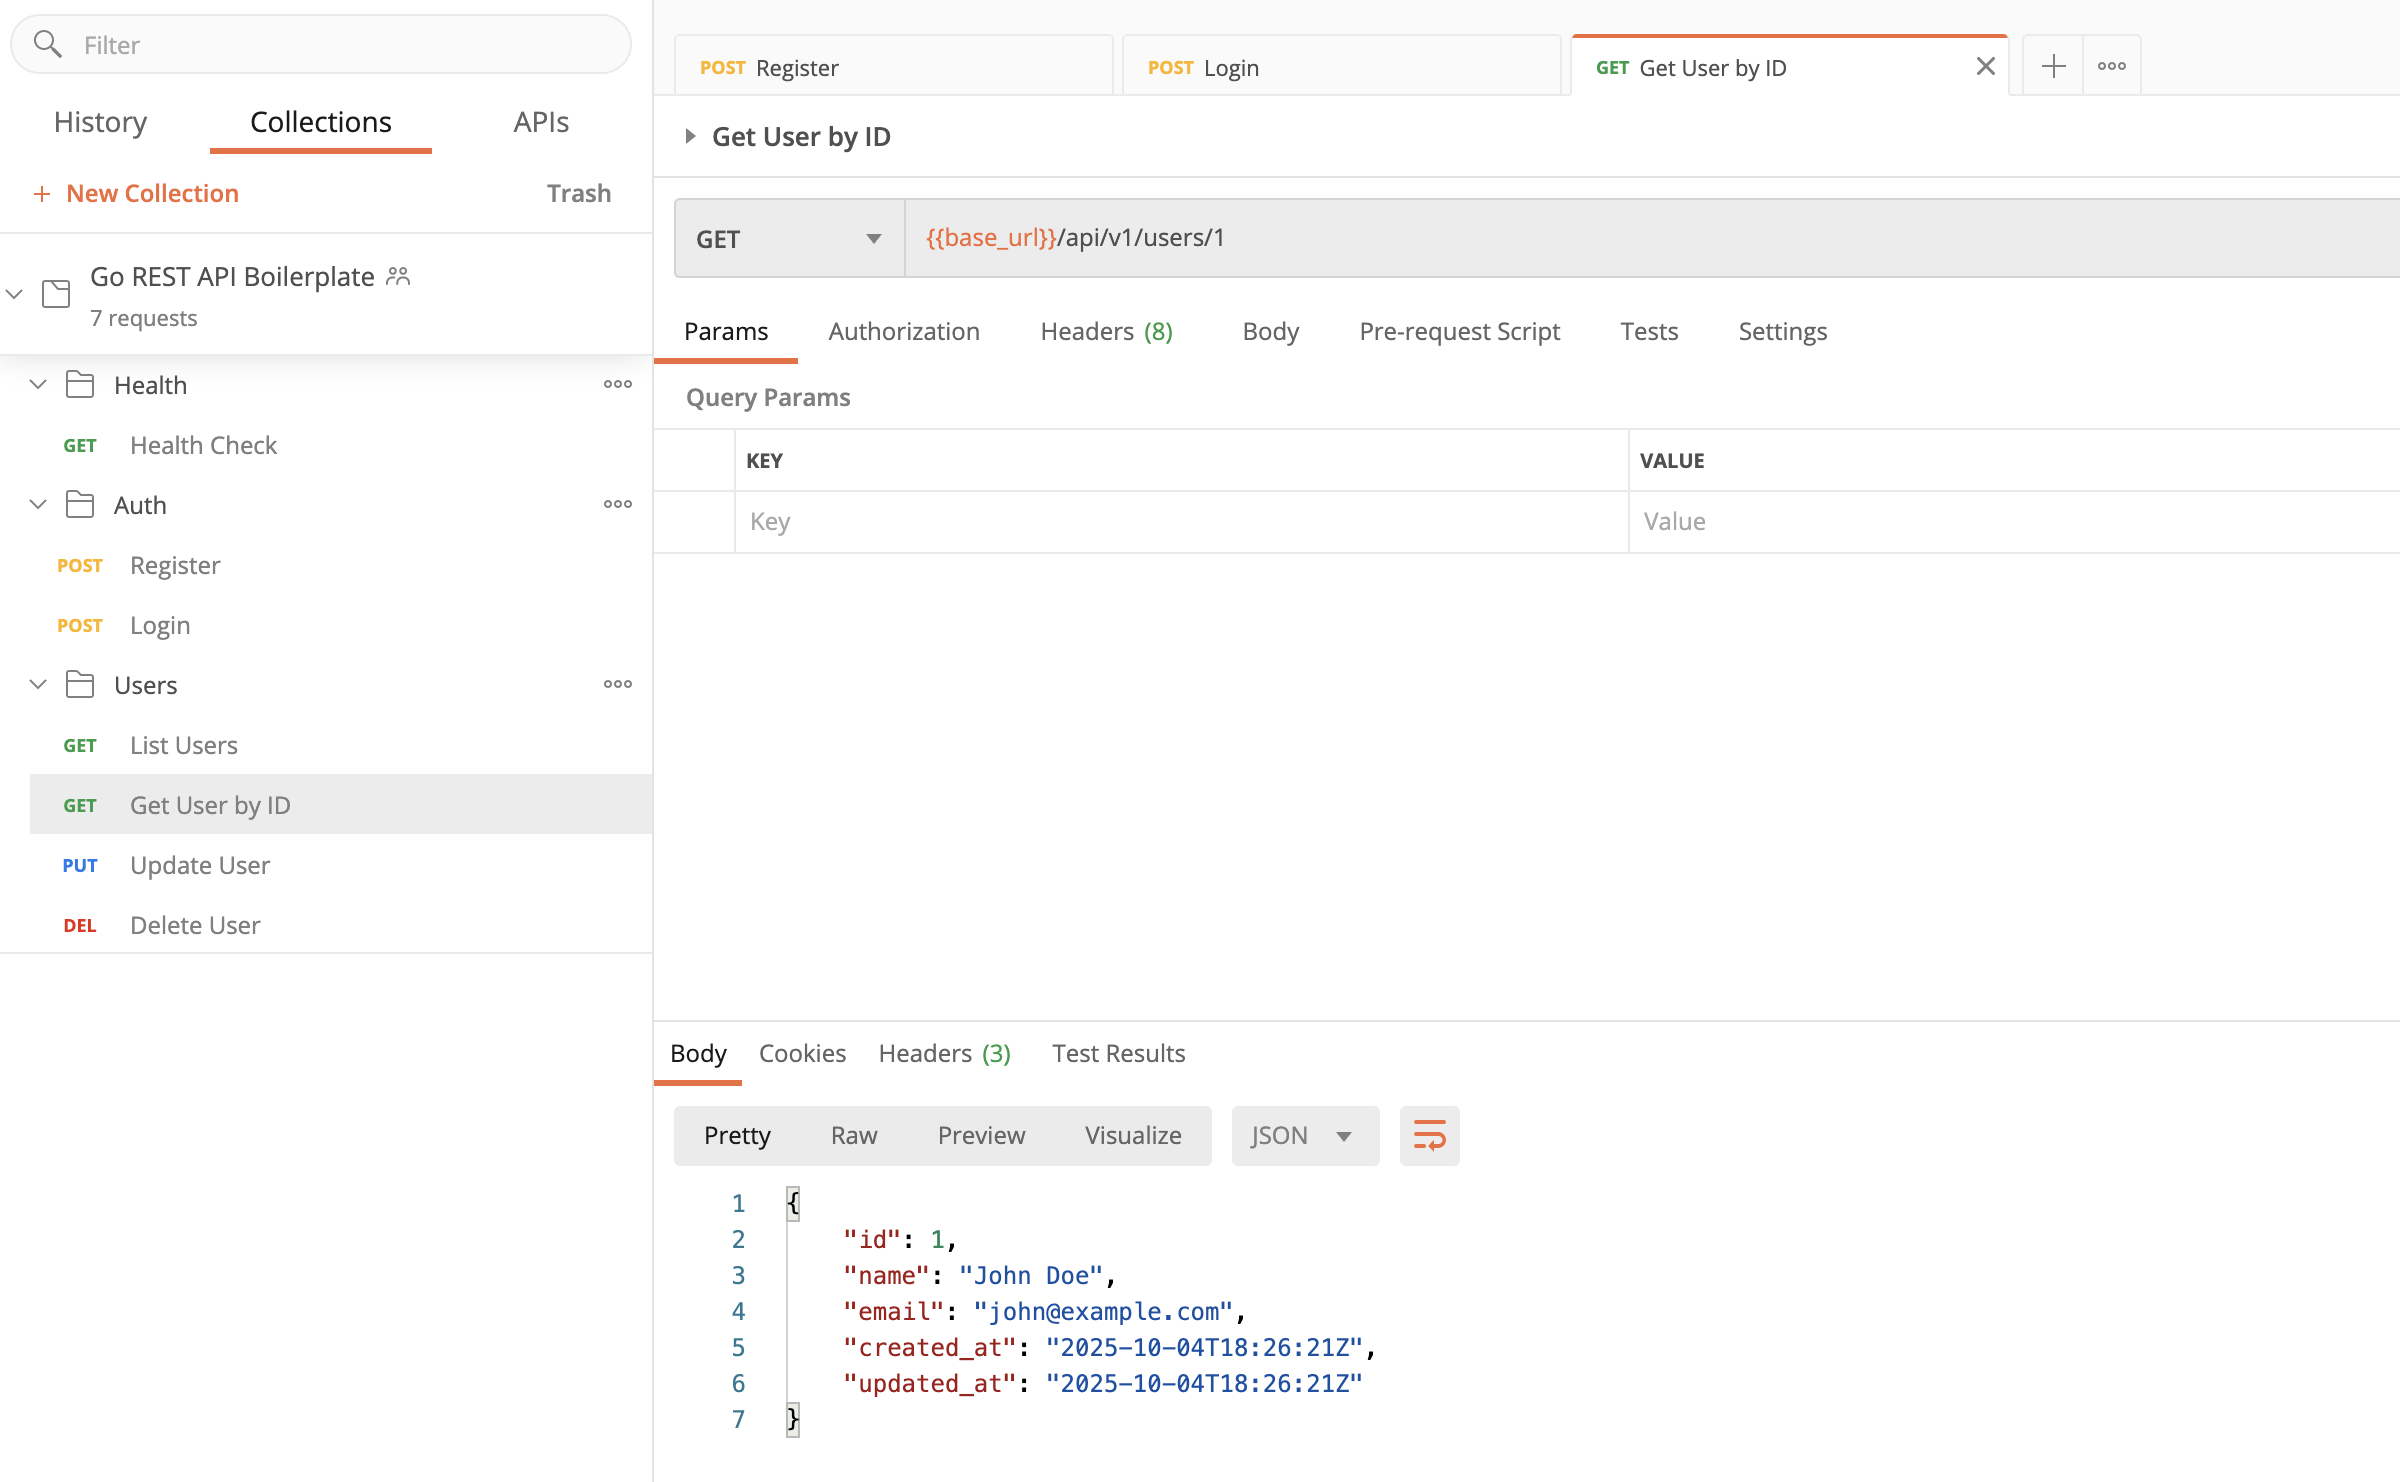Open the GET method dropdown
Viewport: 2400px width, 1482px height.
coord(788,238)
